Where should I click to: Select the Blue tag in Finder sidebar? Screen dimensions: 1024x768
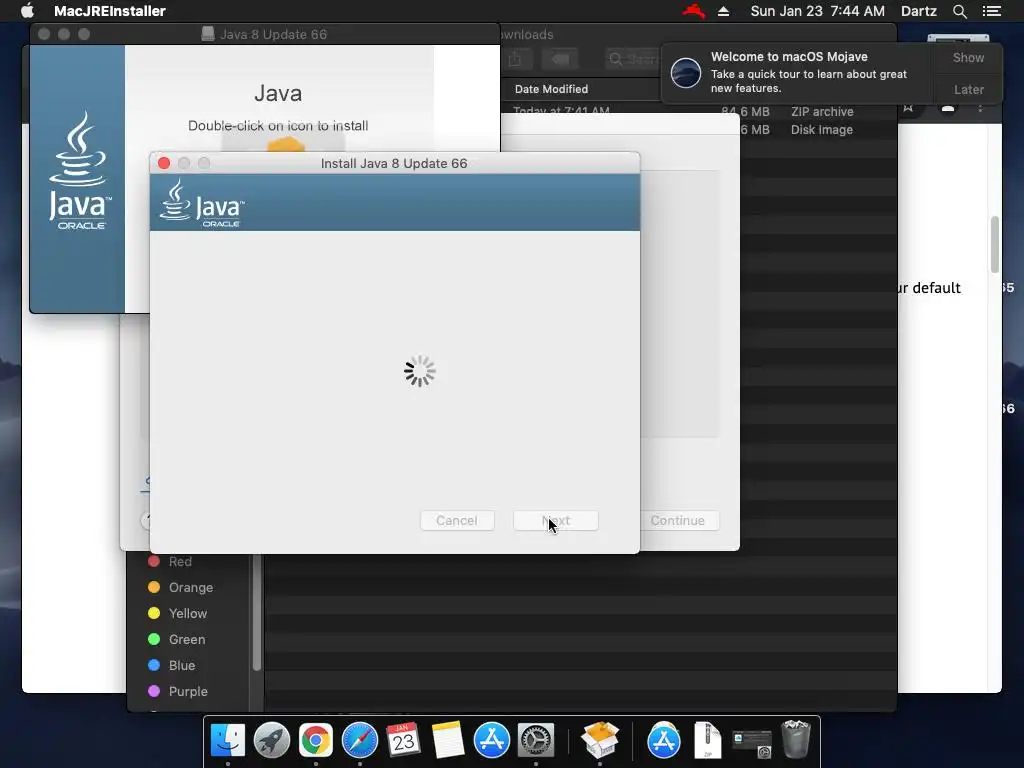coord(172,665)
